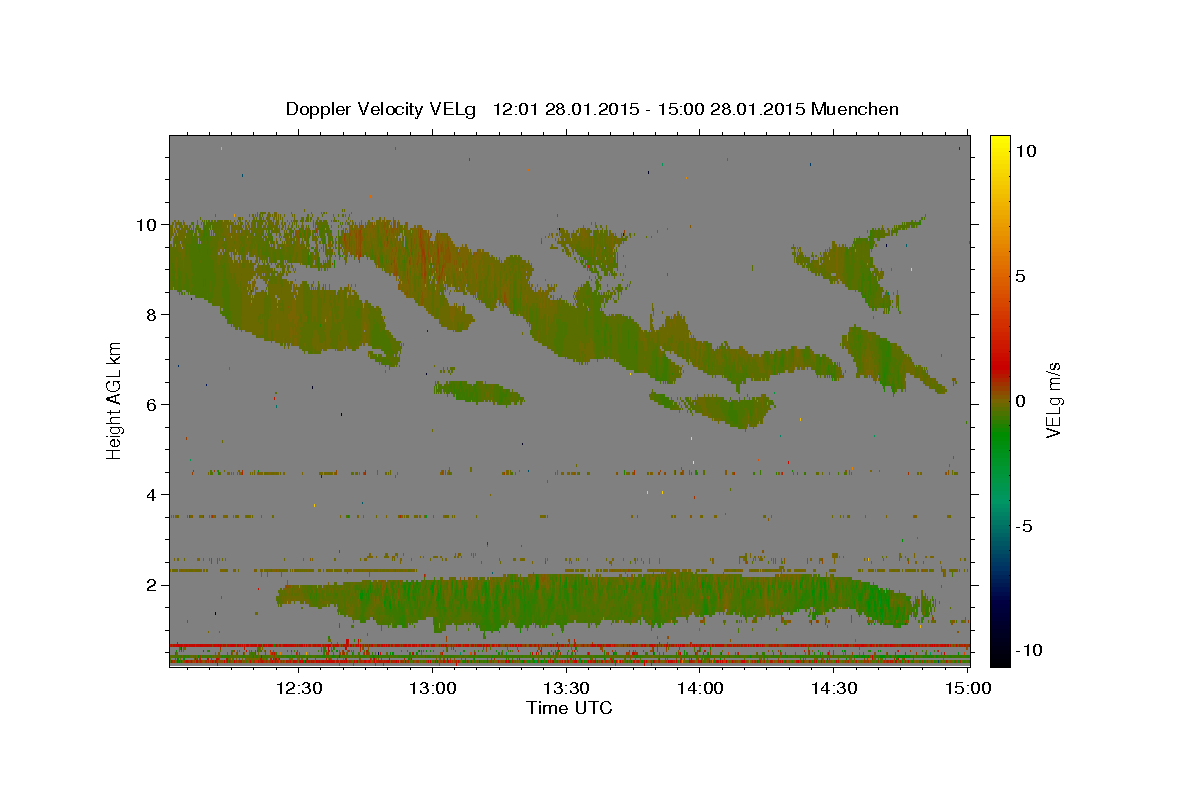
Task: Click the colorbar tick label 10
Action: (x=1025, y=151)
